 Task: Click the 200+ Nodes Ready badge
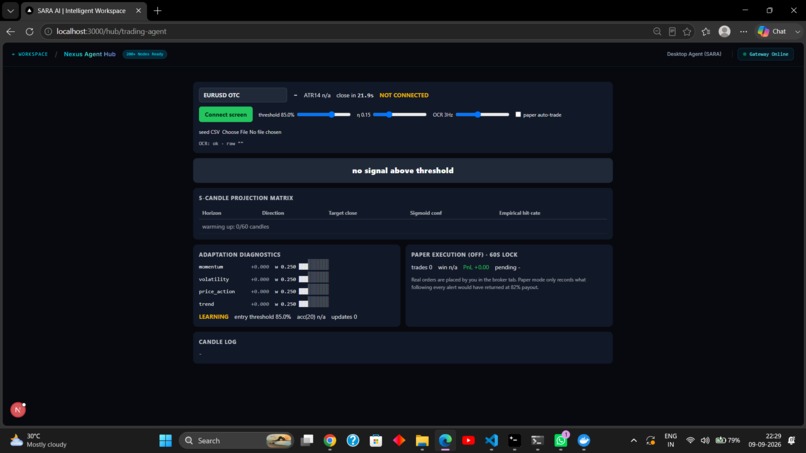(144, 53)
